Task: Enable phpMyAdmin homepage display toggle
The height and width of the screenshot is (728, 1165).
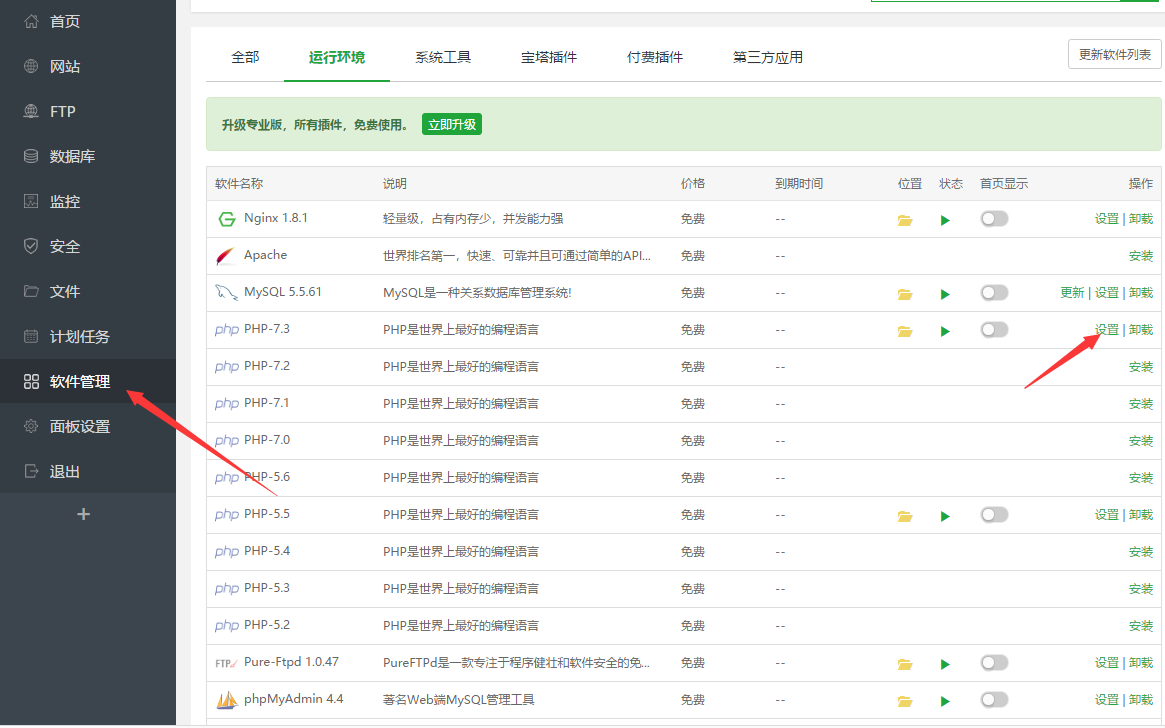Action: click(994, 699)
